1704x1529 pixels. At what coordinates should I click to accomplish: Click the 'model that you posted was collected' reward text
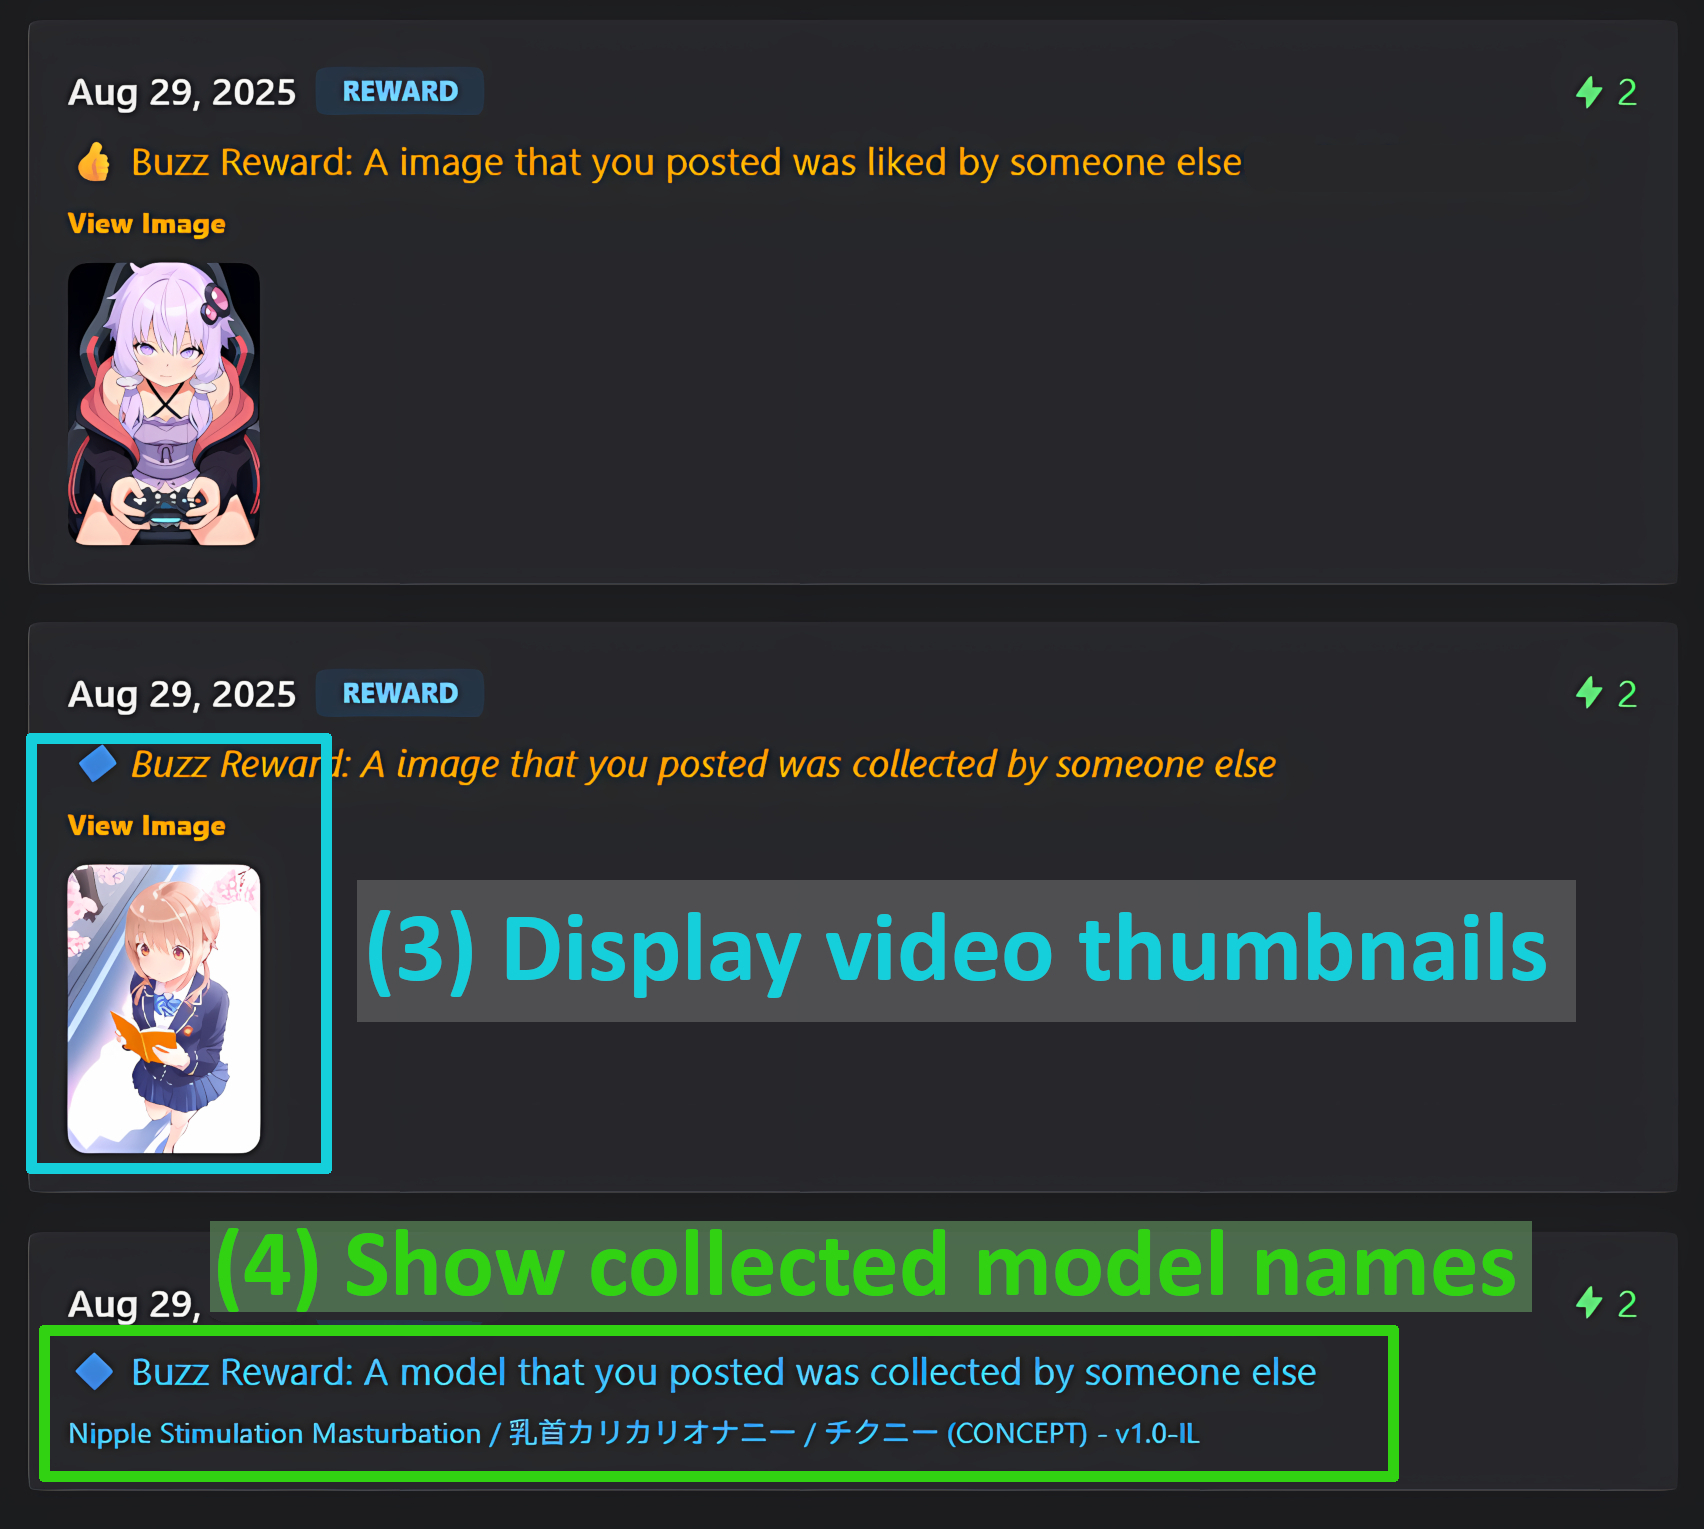click(x=724, y=1372)
